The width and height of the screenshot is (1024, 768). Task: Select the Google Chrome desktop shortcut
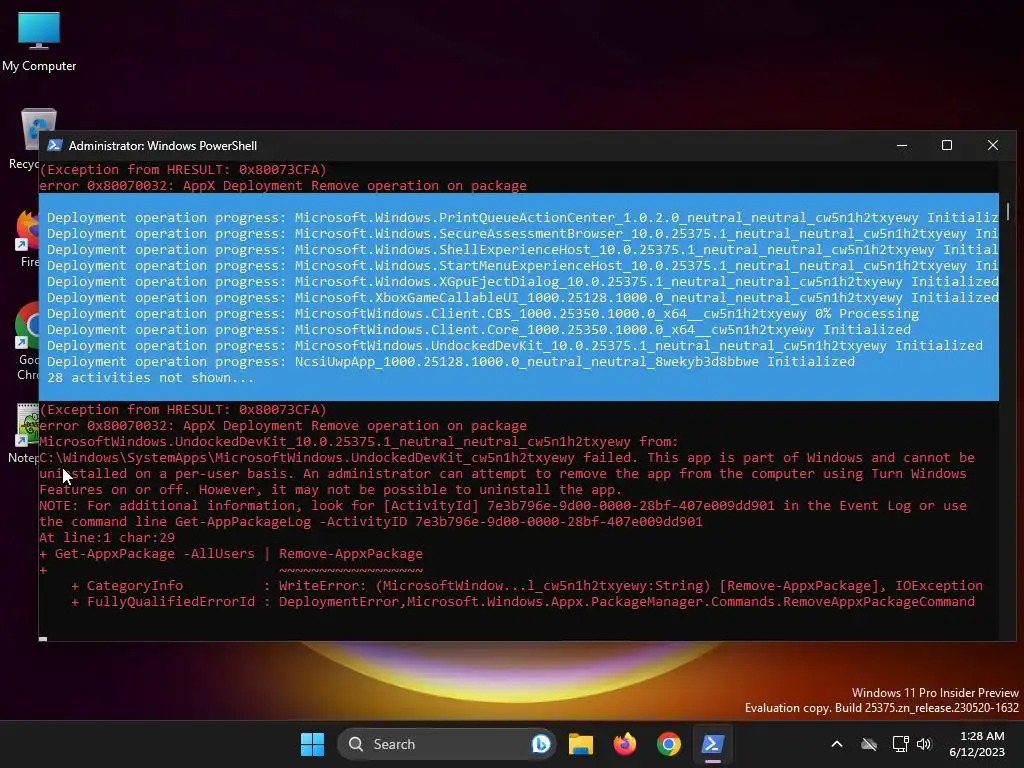pyautogui.click(x=27, y=340)
